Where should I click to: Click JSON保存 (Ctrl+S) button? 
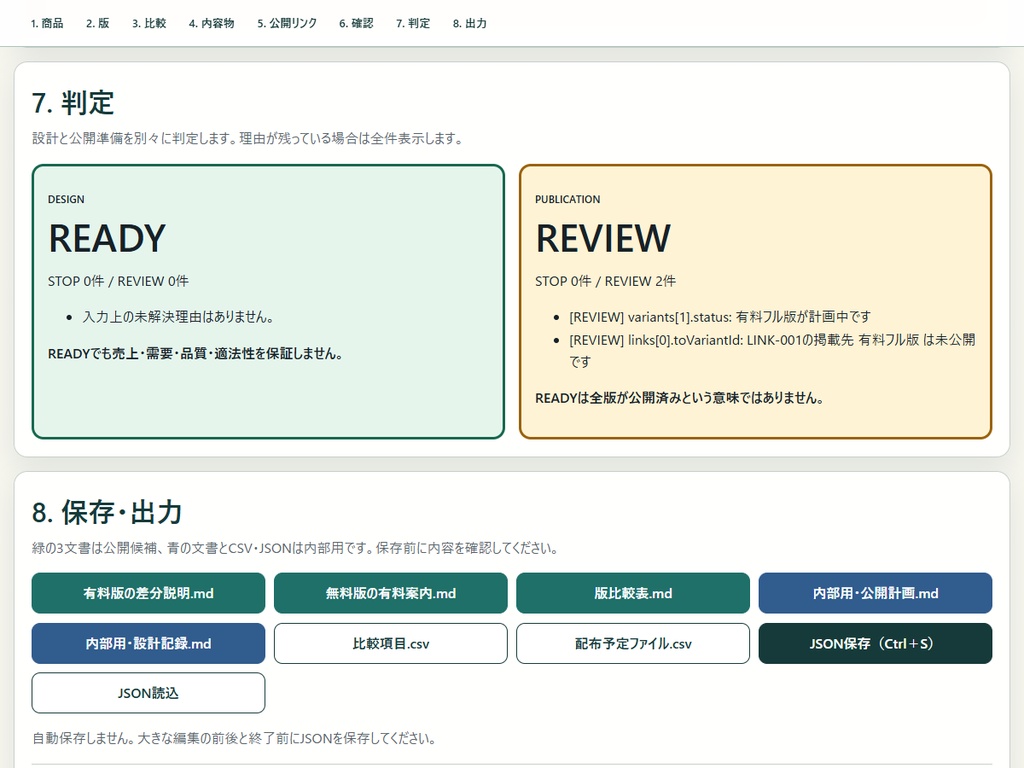coord(875,643)
